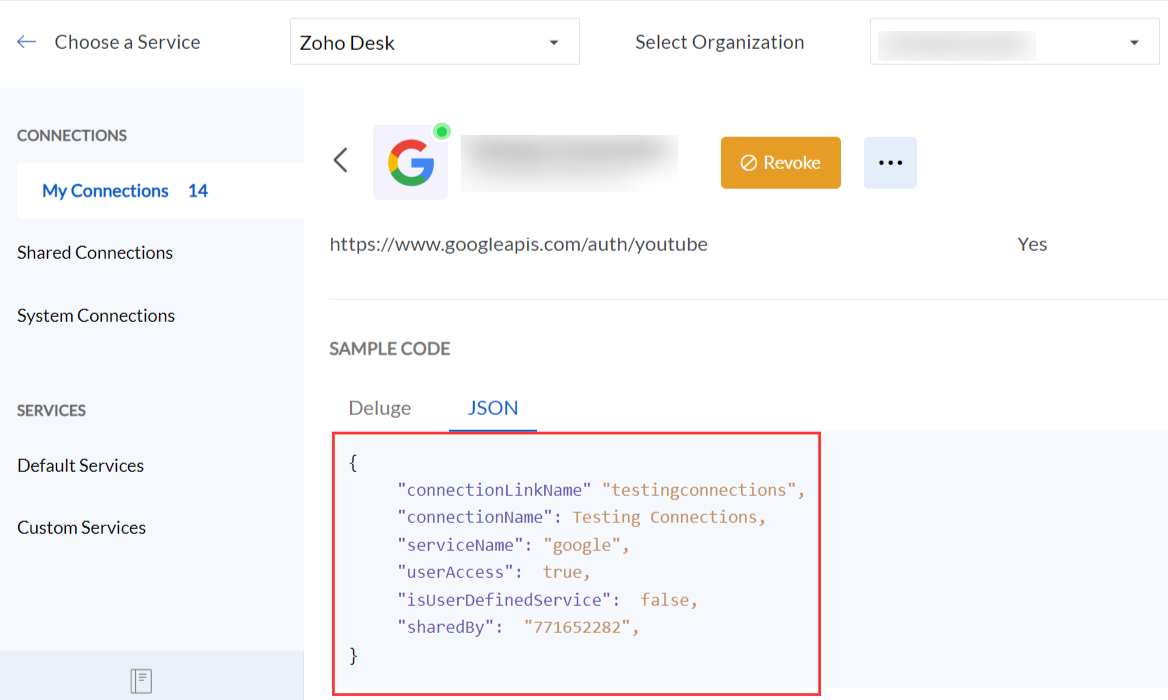The image size is (1168, 700).
Task: Click the googleapis YouTube scope URL
Action: [x=518, y=244]
